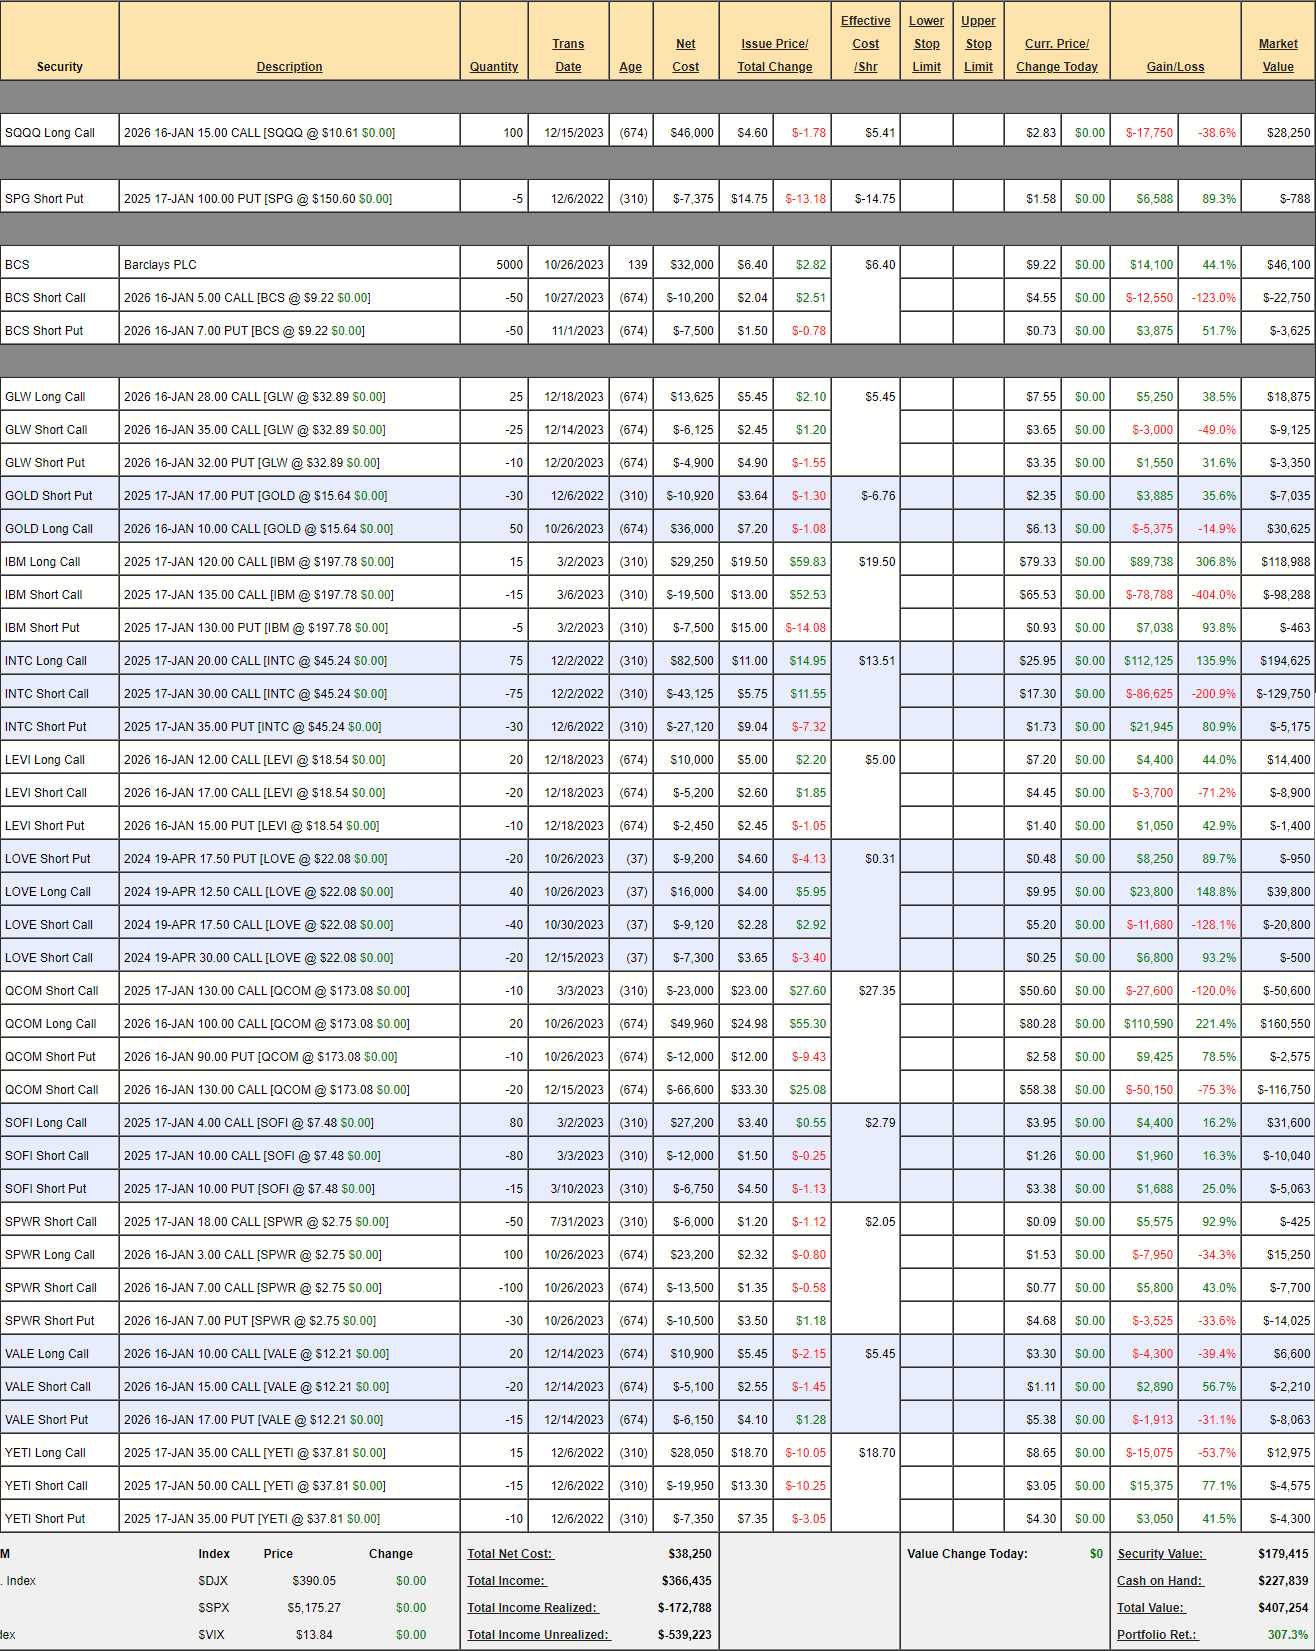Sort by Trans Date header
This screenshot has height=1651, width=1316.
click(x=568, y=55)
